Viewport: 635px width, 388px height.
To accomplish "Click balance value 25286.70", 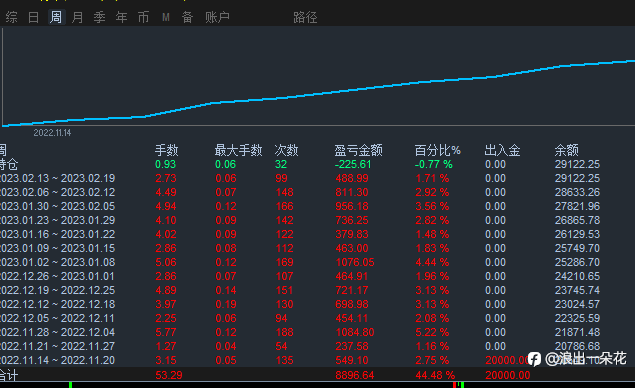I will (577, 262).
